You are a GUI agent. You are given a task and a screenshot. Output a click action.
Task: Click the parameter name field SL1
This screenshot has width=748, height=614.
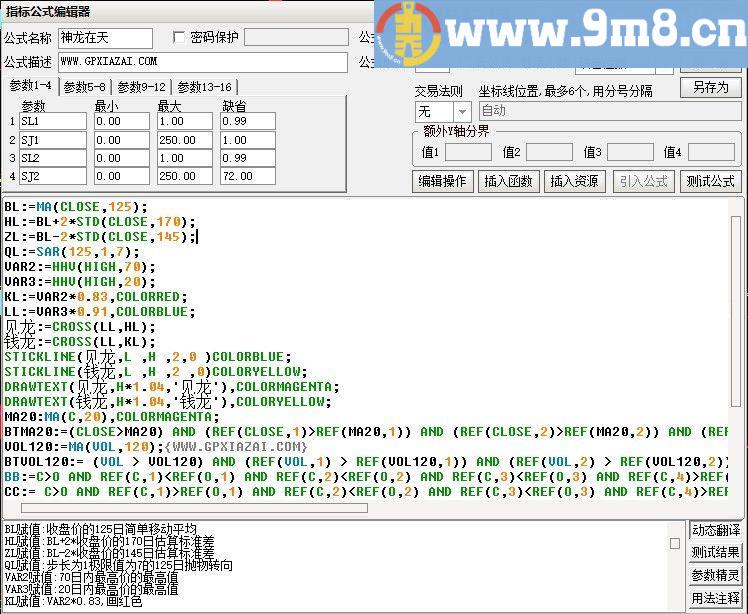(x=53, y=121)
